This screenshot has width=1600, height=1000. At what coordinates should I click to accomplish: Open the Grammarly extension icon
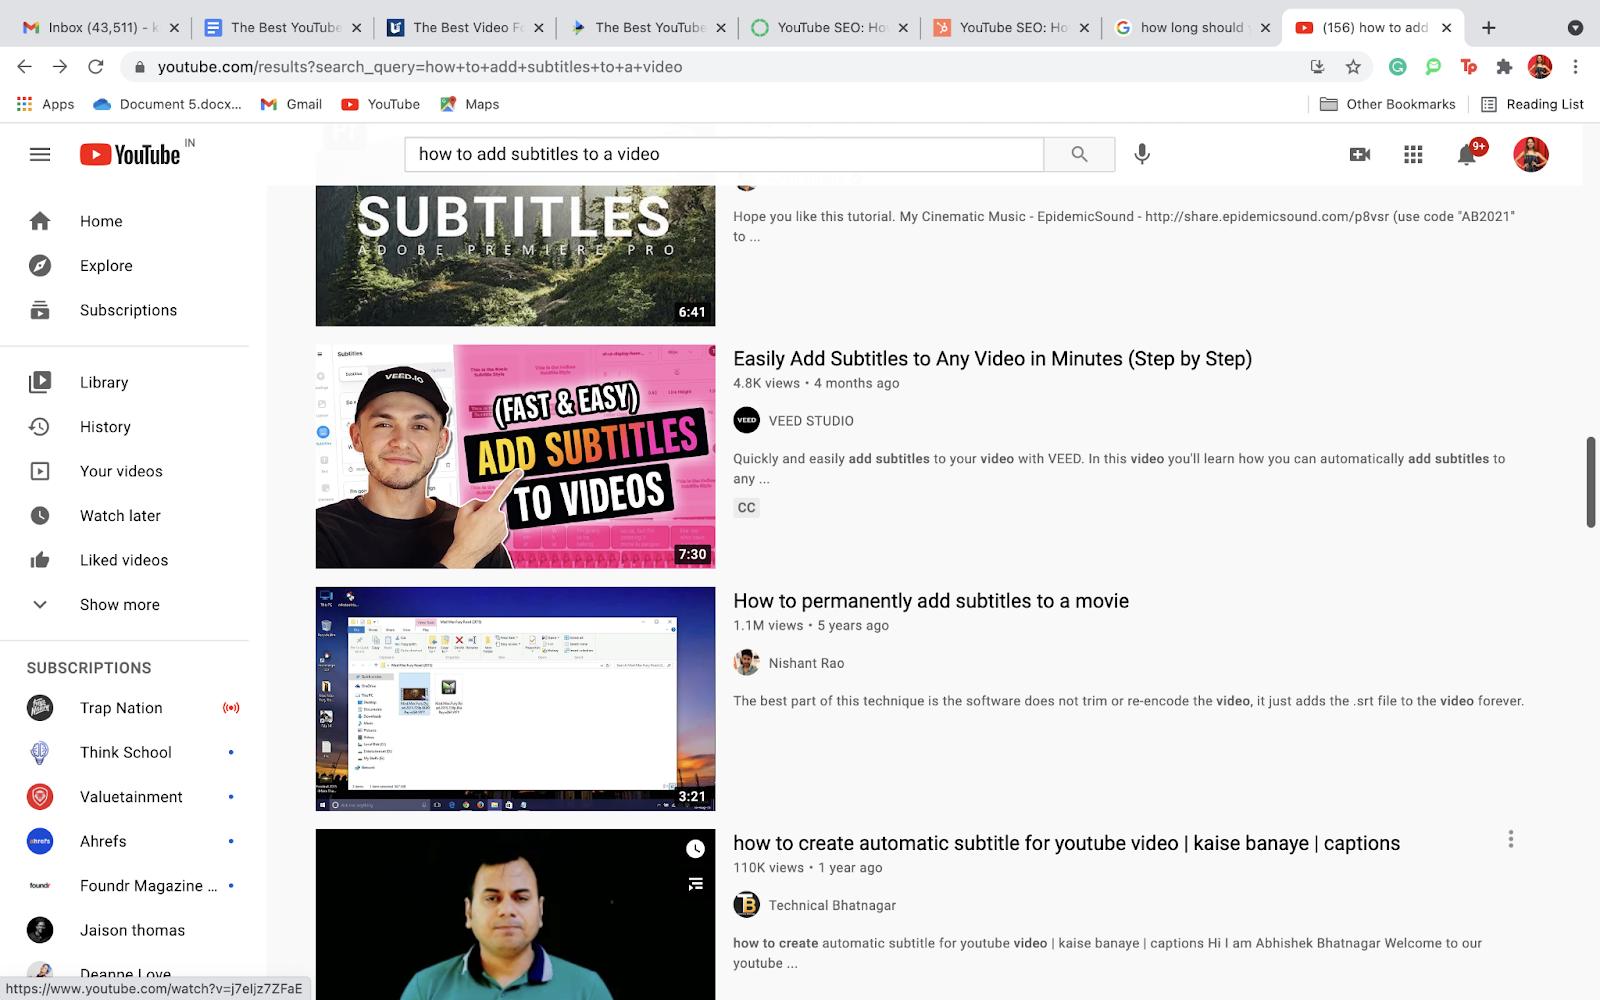tap(1398, 67)
